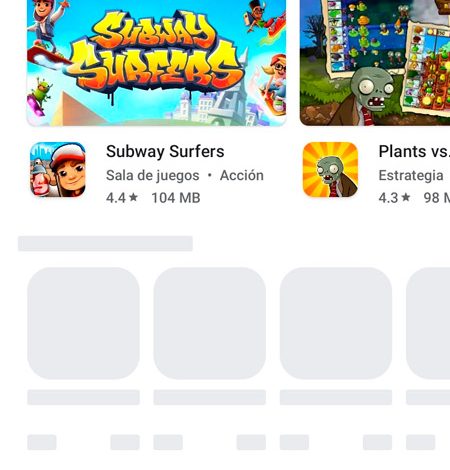Click the loading section header placeholder bar
This screenshot has width=450, height=470.
click(105, 243)
